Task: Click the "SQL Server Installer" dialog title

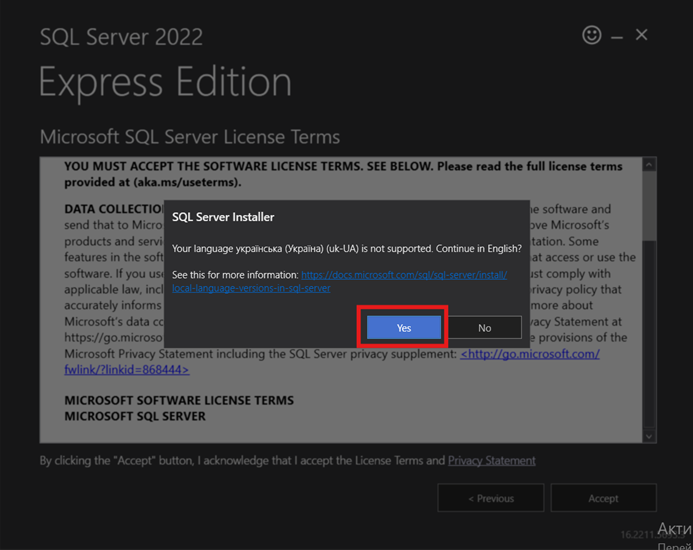Action: [x=223, y=217]
